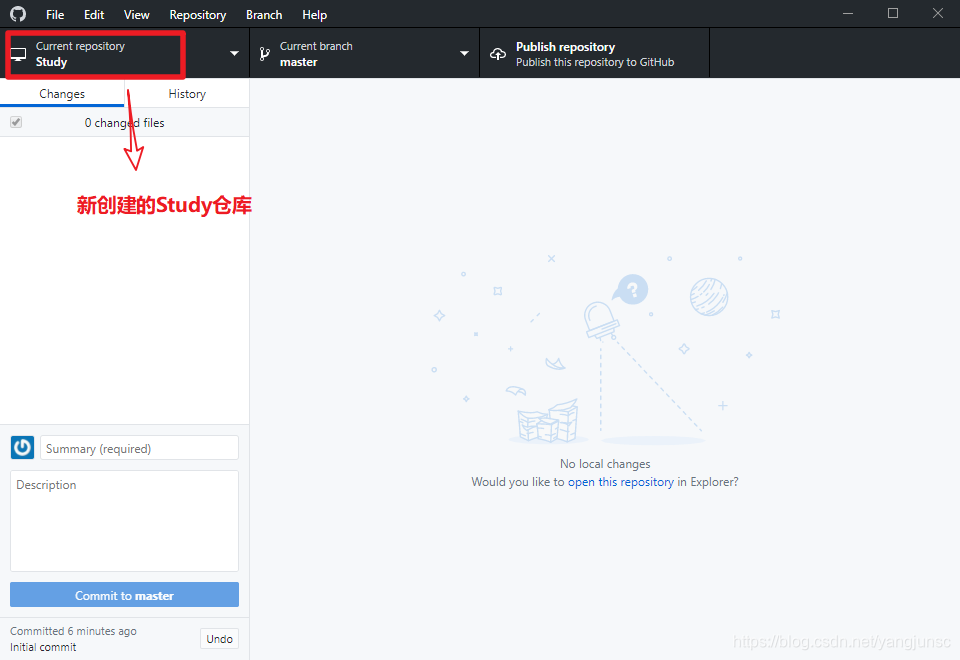960x660 pixels.
Task: Click the Commit to master button
Action: click(124, 594)
